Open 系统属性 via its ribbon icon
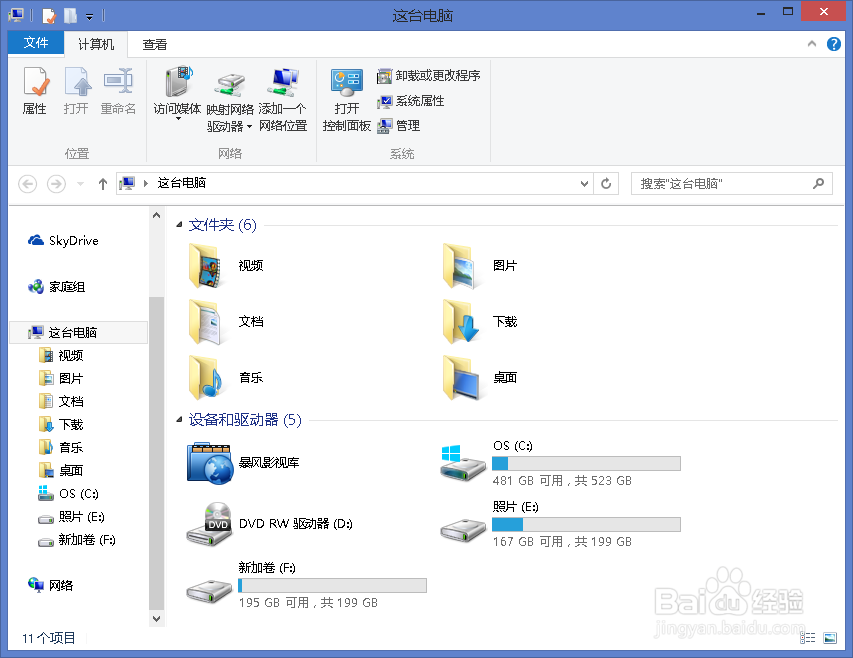The image size is (853, 658). coord(411,103)
